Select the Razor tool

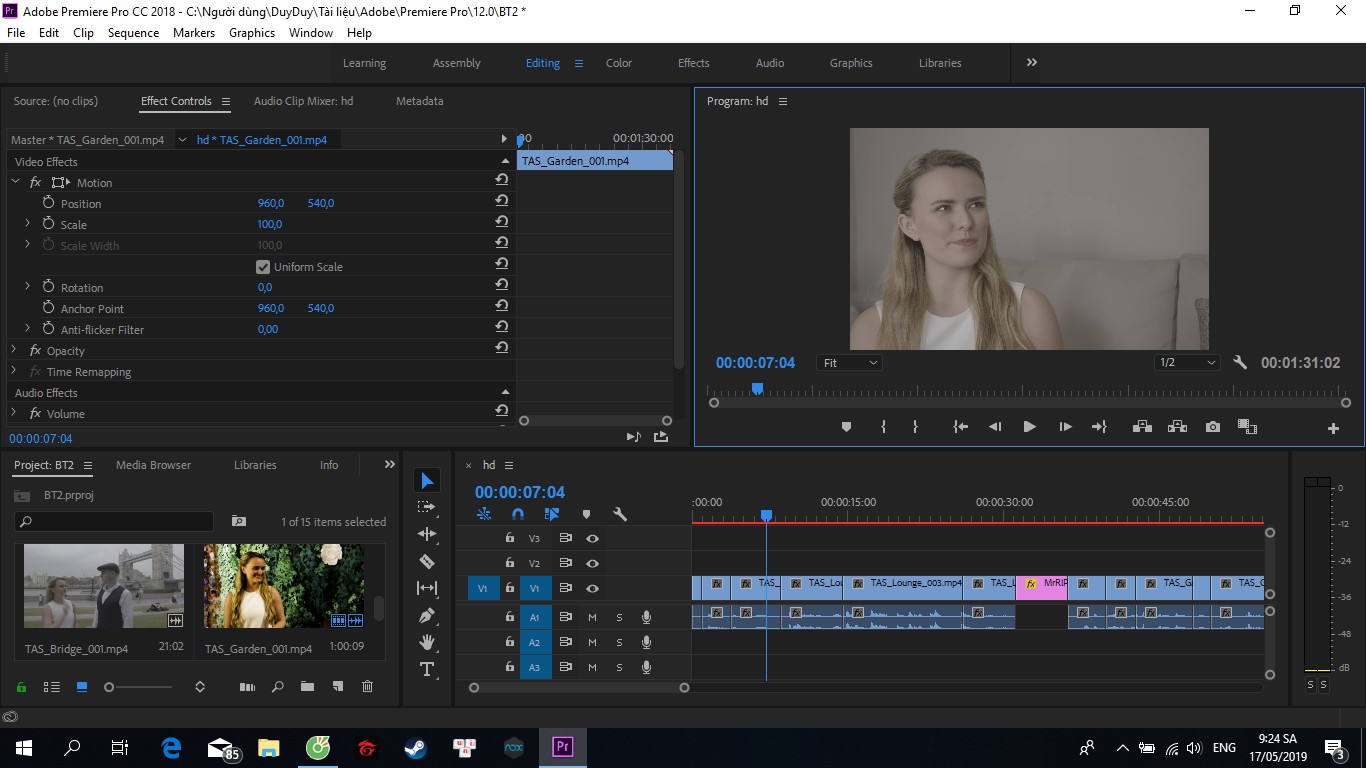click(427, 561)
